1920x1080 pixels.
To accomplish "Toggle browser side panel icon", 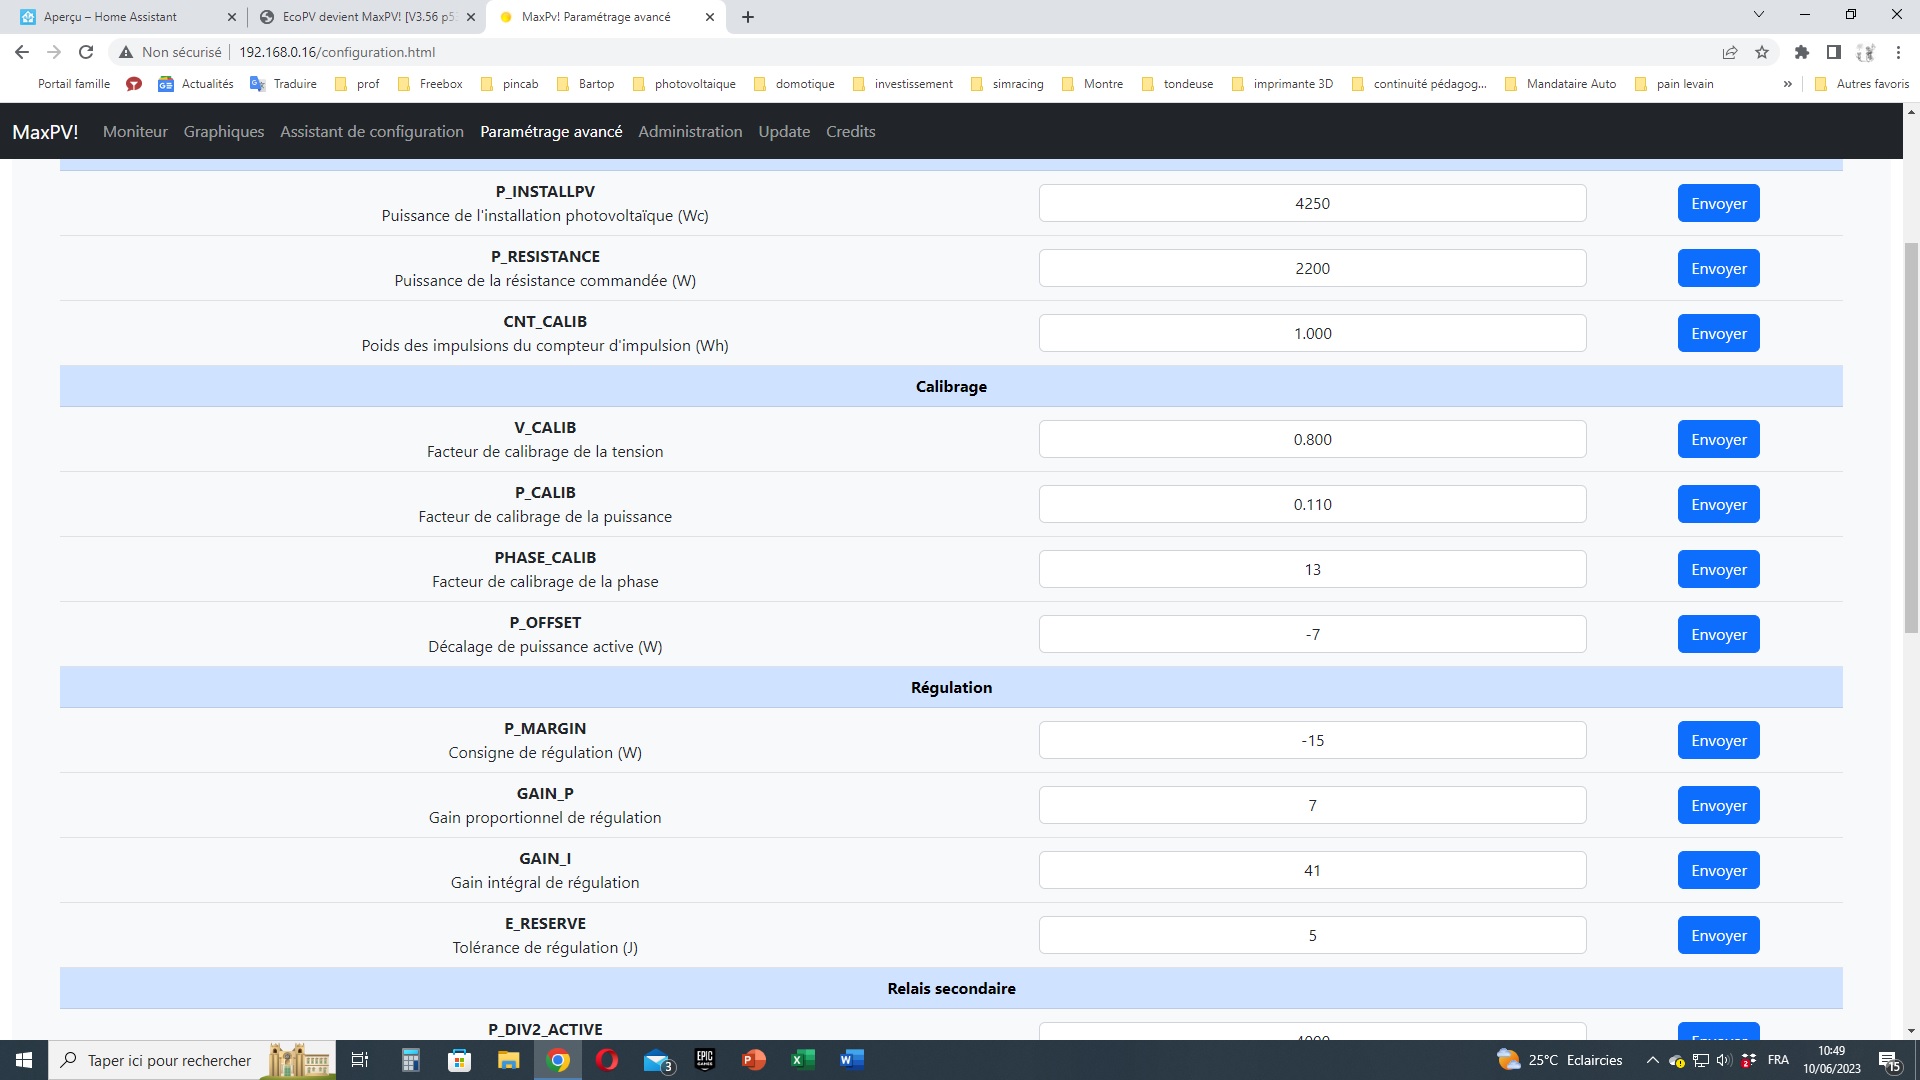I will pos(1833,52).
